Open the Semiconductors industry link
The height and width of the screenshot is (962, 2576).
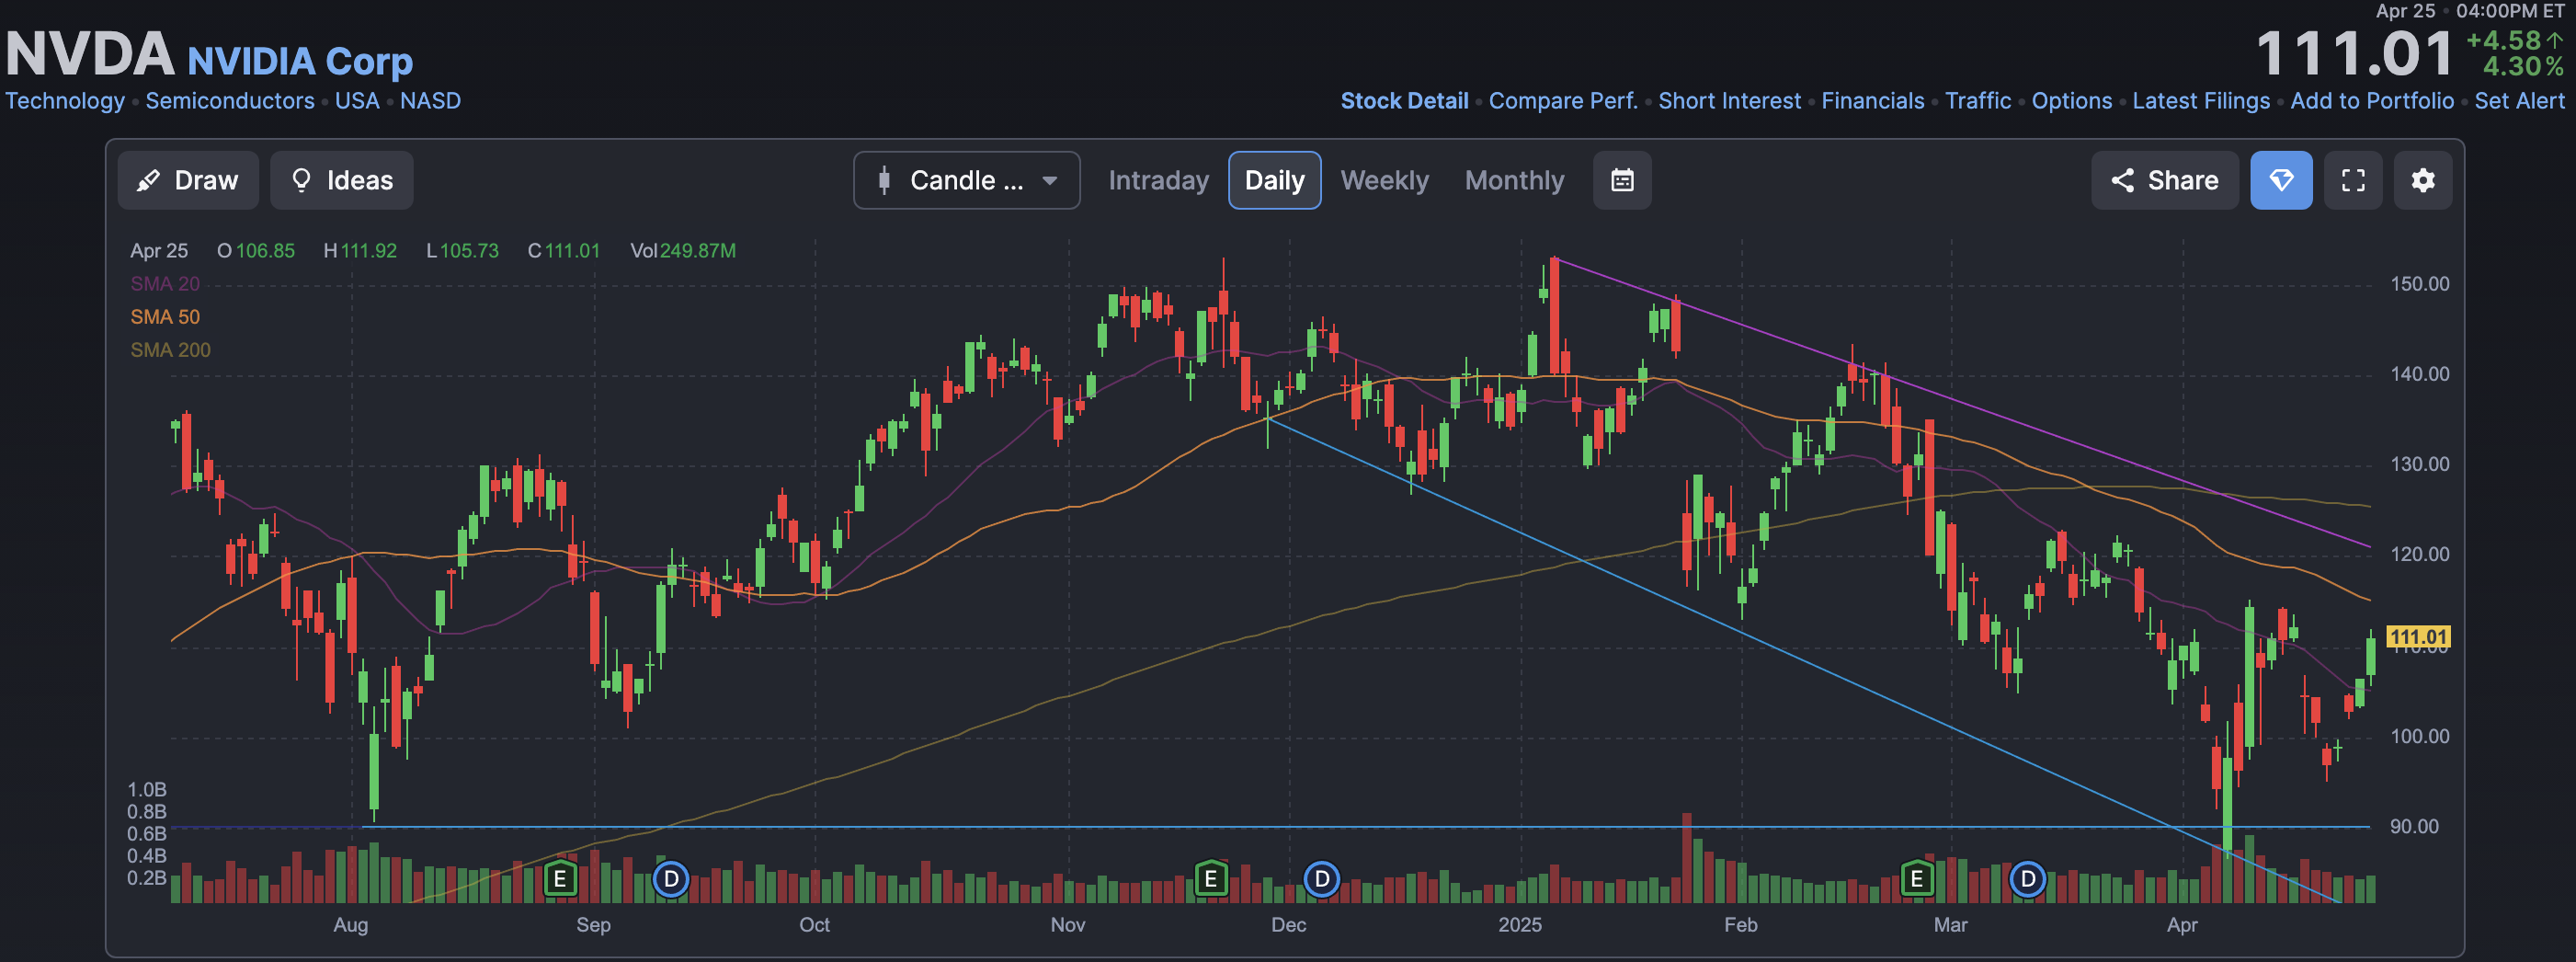(230, 101)
